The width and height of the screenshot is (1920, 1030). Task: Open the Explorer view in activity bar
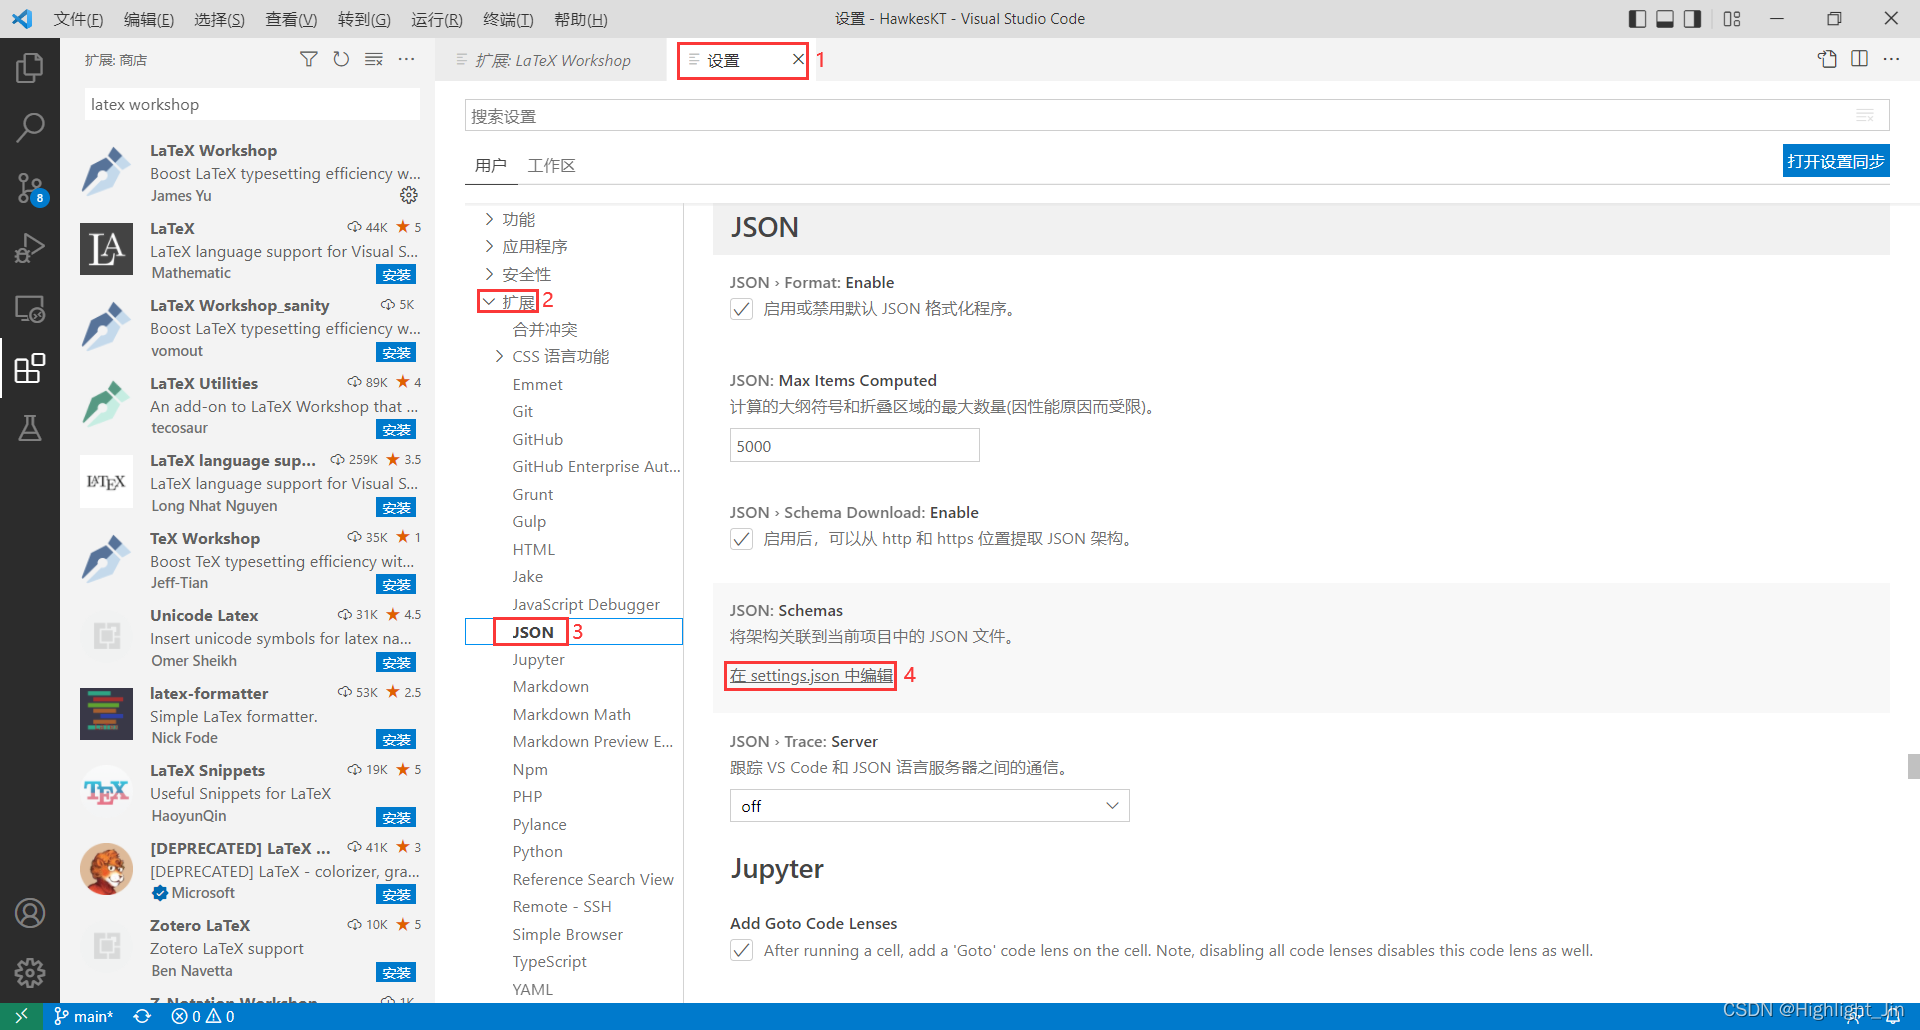(30, 68)
